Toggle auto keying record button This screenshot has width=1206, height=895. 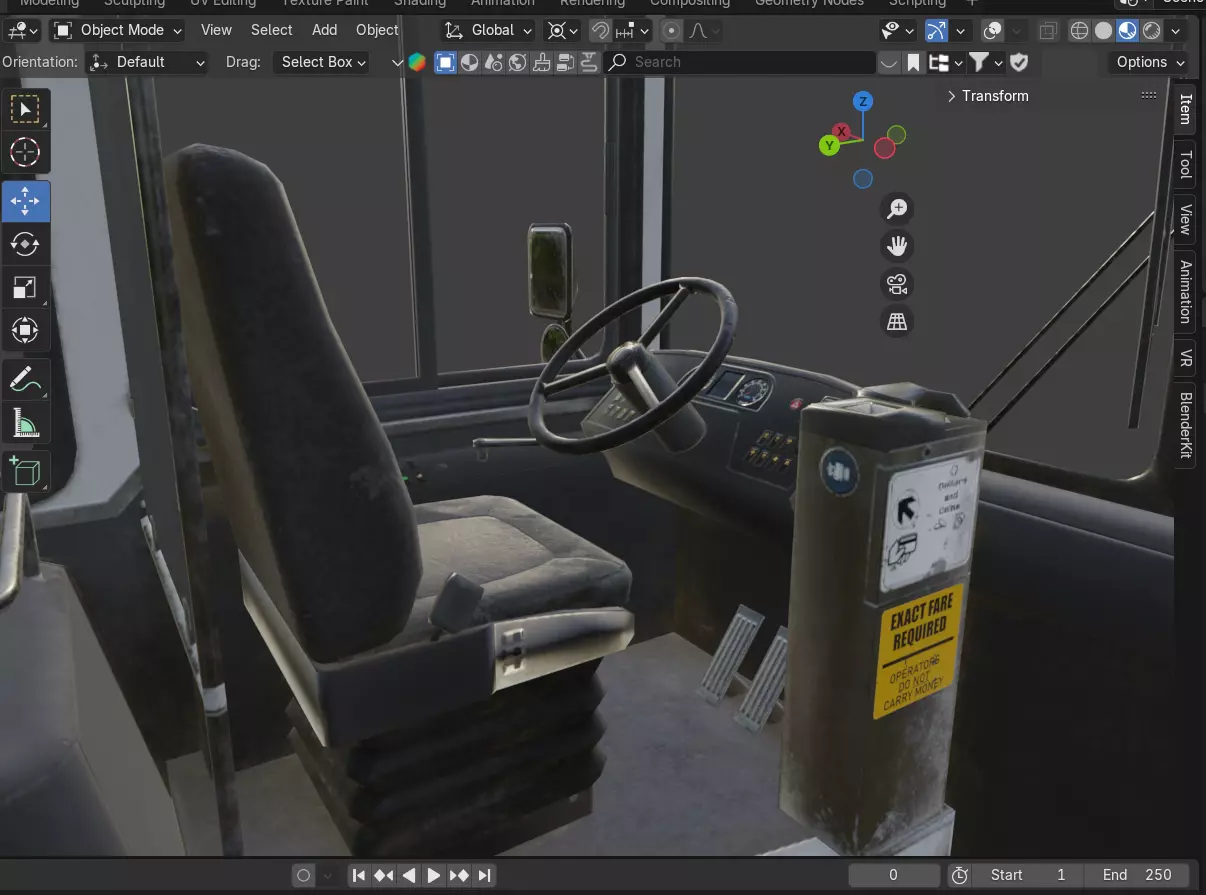(304, 875)
